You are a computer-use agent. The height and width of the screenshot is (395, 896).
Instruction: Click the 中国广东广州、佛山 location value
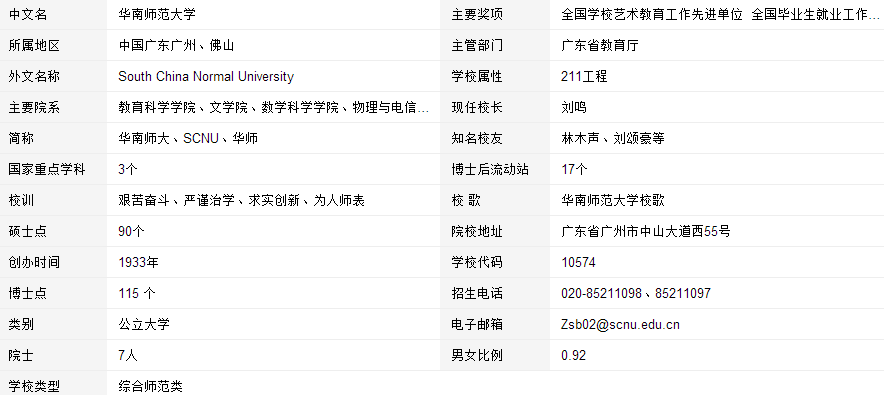click(x=176, y=46)
